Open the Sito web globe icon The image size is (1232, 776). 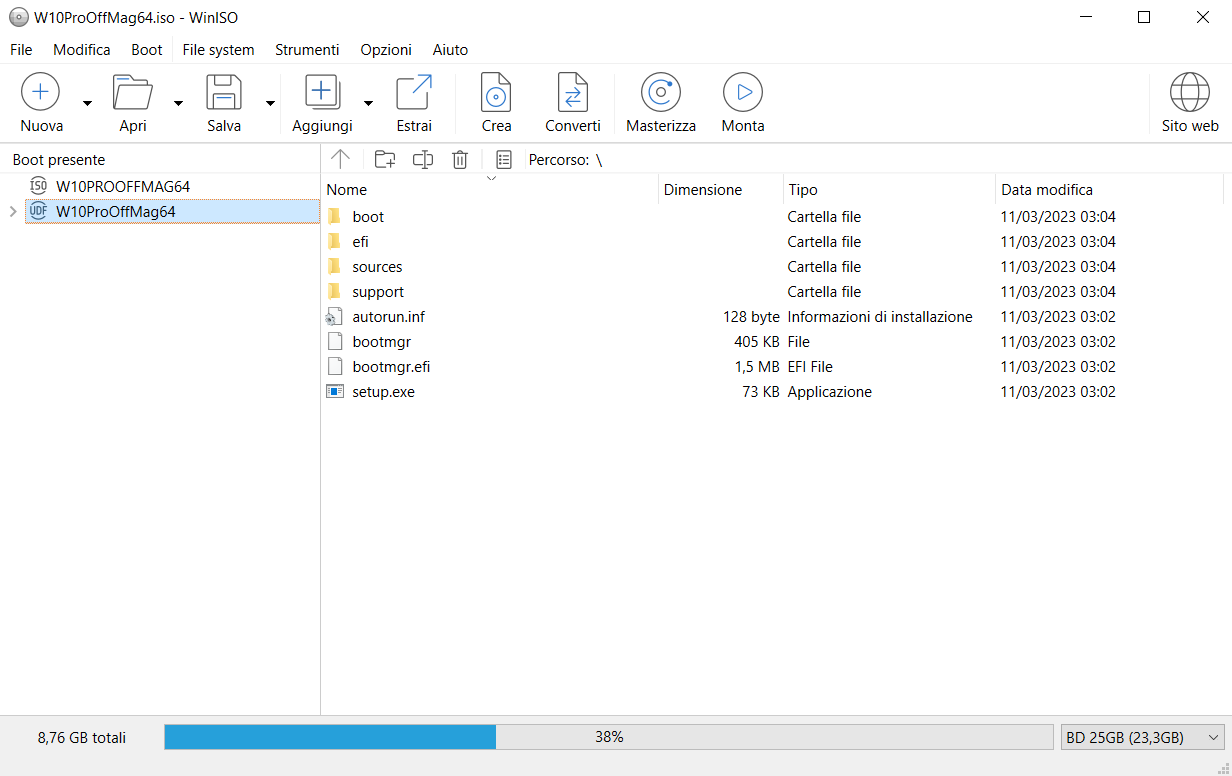point(1190,92)
